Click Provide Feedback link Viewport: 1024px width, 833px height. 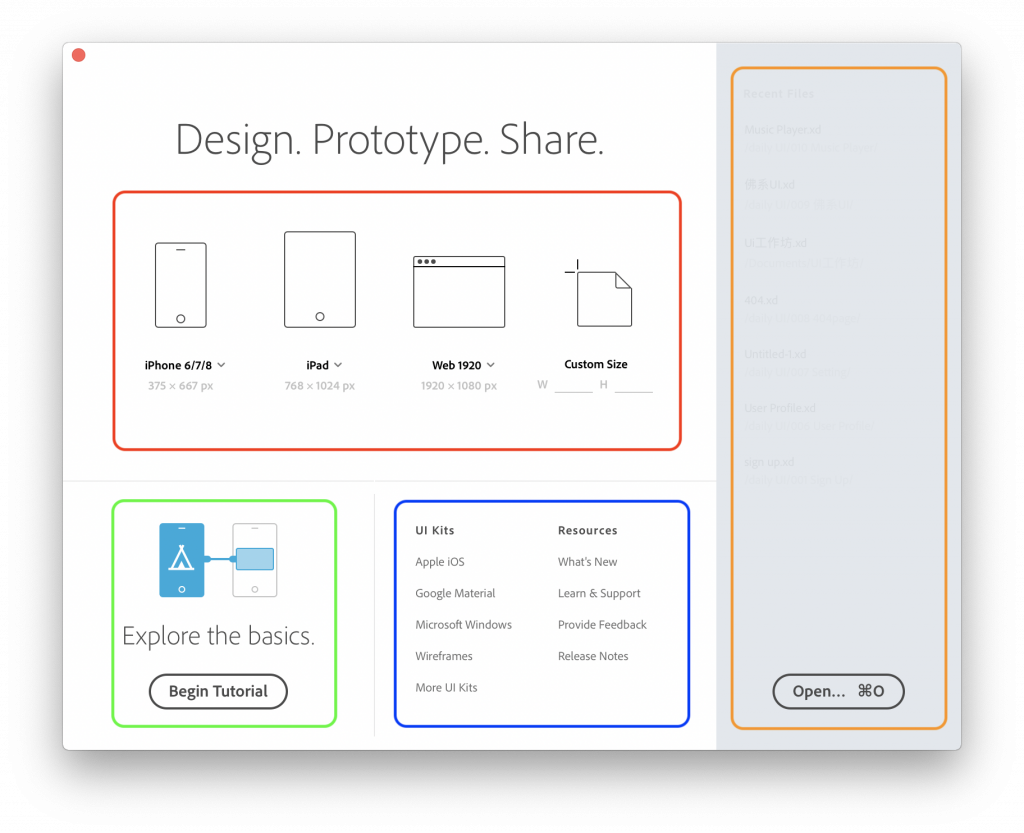[602, 625]
